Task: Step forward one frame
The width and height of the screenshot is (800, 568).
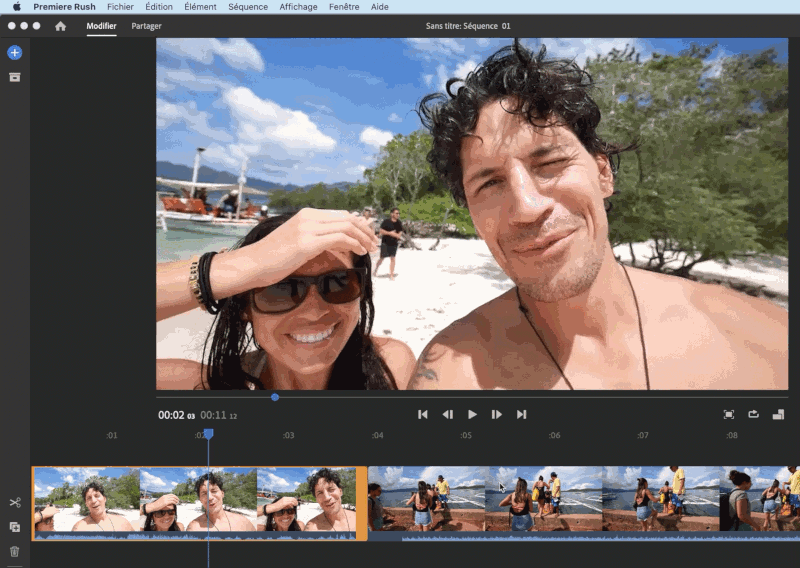Action: pos(496,414)
